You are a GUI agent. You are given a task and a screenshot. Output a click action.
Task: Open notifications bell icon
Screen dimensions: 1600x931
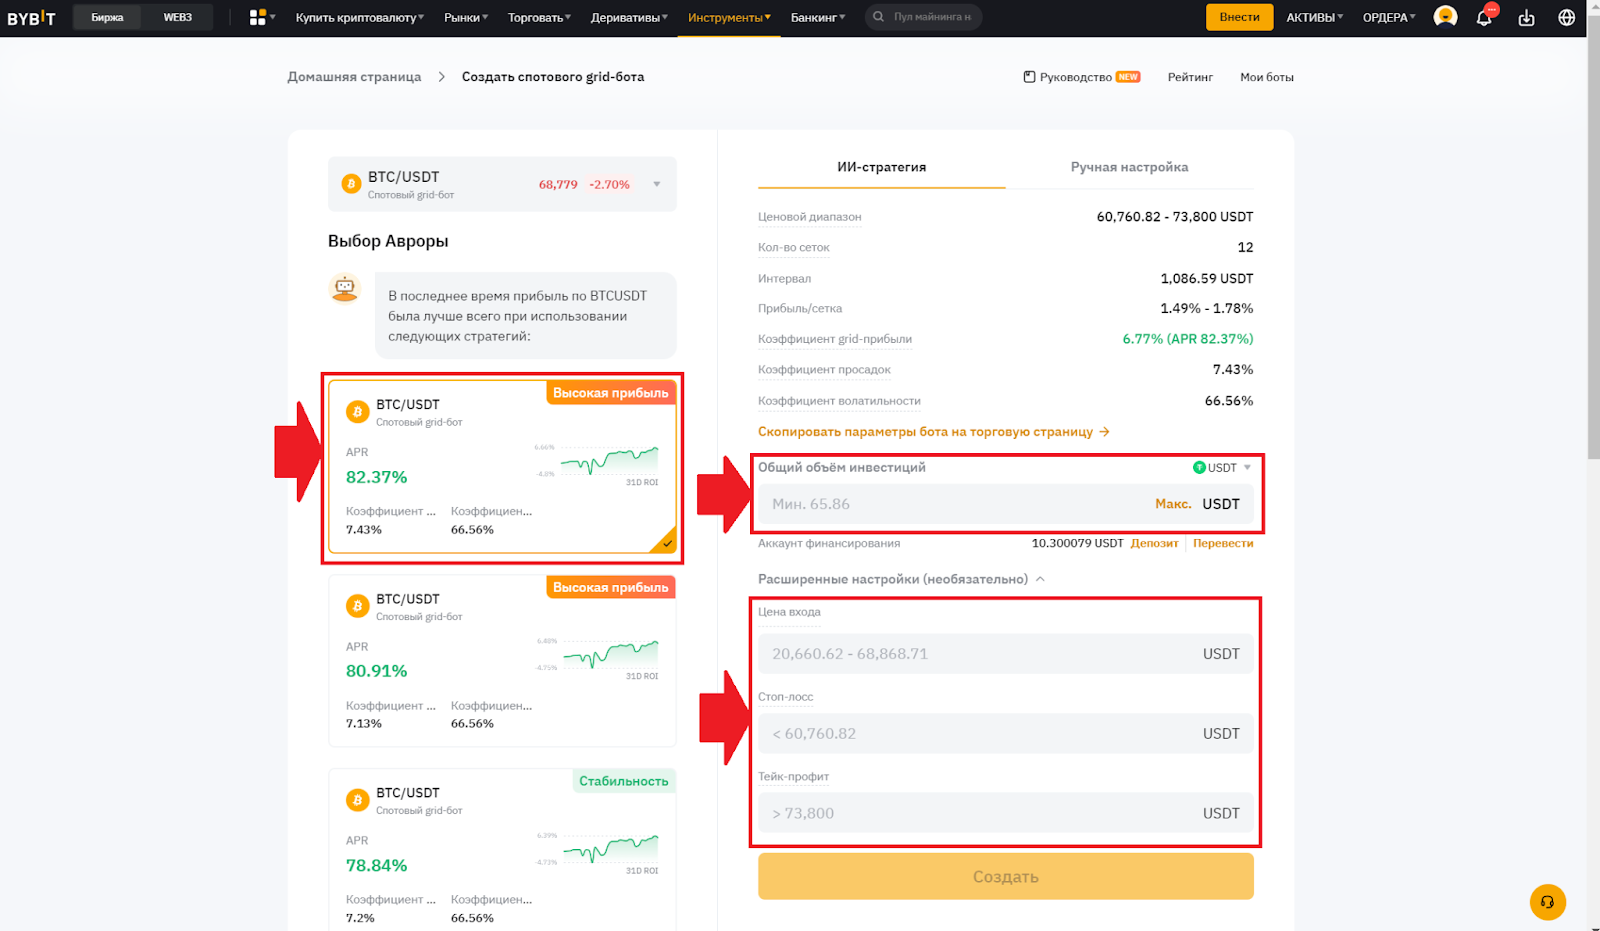pyautogui.click(x=1484, y=18)
